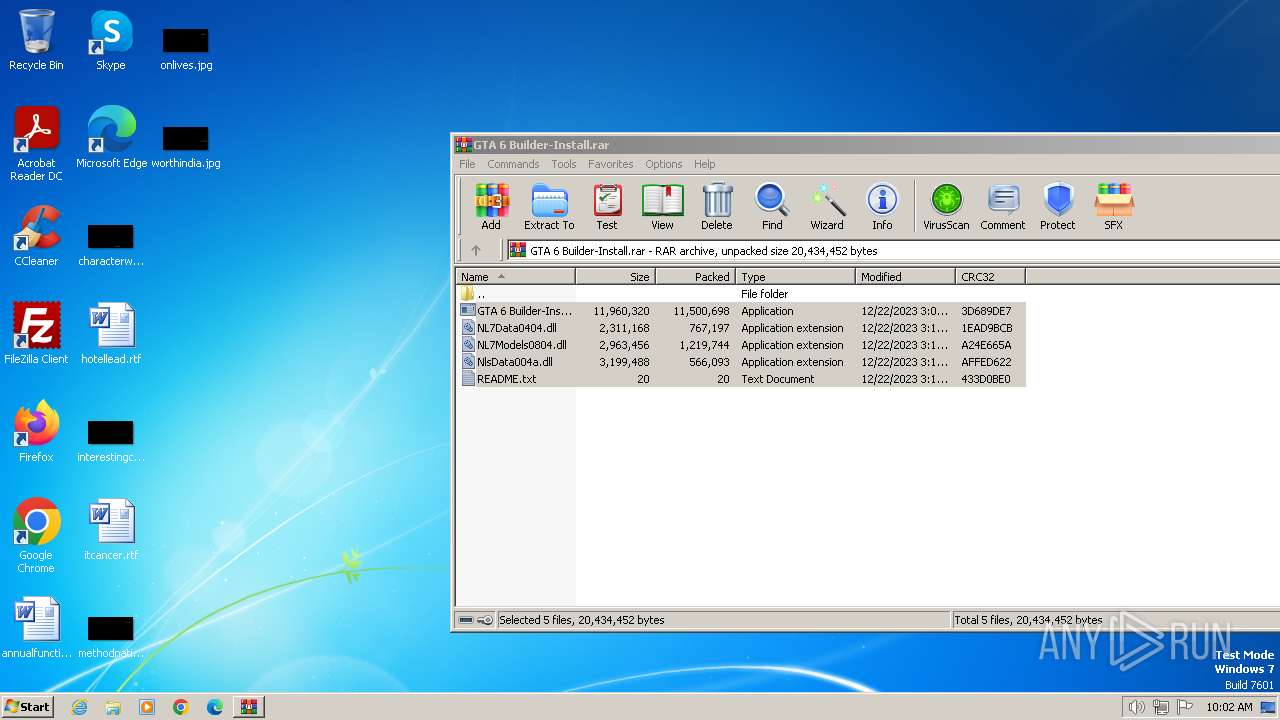The image size is (1280, 720).
Task: Select itcancer.rtf desktop file
Action: click(x=111, y=530)
